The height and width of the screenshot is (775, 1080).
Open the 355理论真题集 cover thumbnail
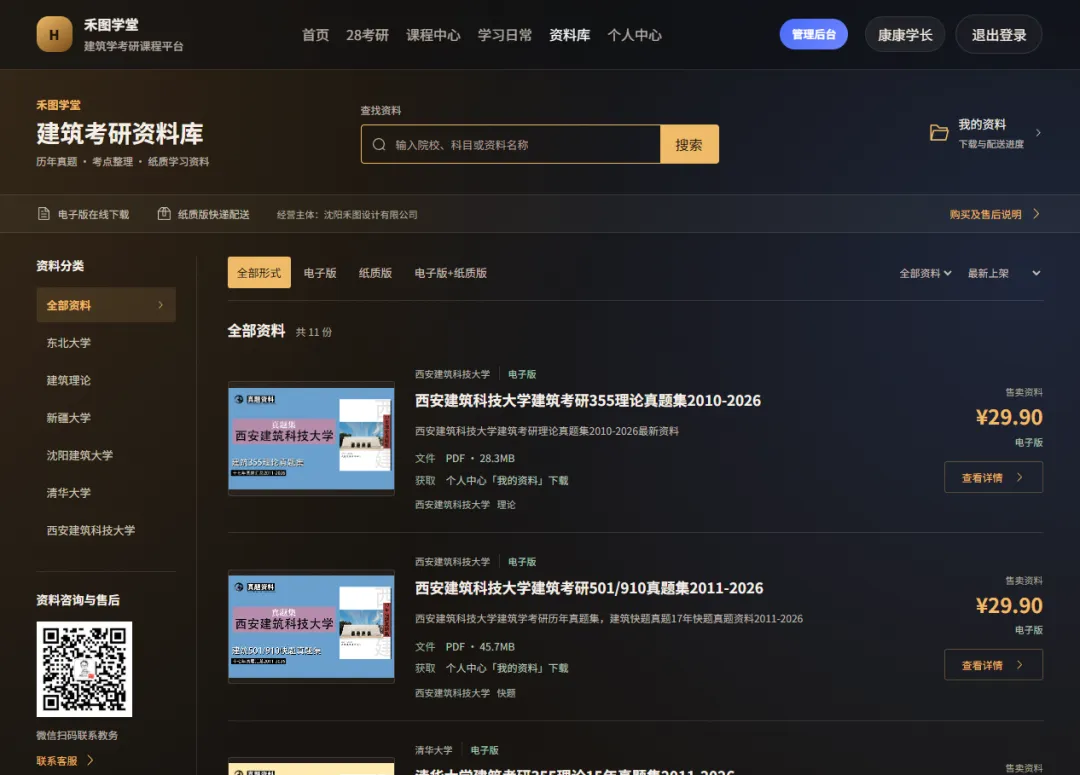pyautogui.click(x=311, y=439)
